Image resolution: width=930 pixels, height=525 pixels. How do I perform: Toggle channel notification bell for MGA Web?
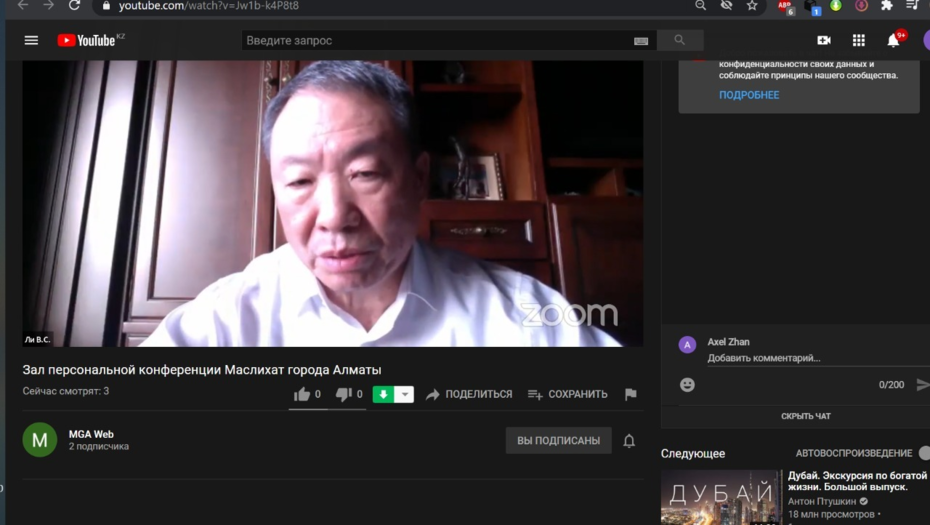point(629,440)
